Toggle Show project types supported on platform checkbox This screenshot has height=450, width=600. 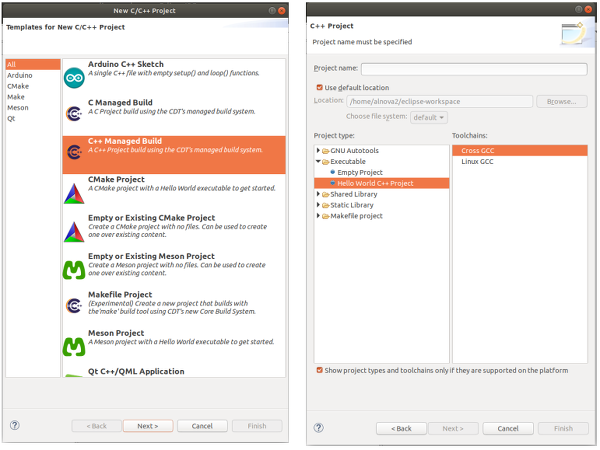coord(320,370)
